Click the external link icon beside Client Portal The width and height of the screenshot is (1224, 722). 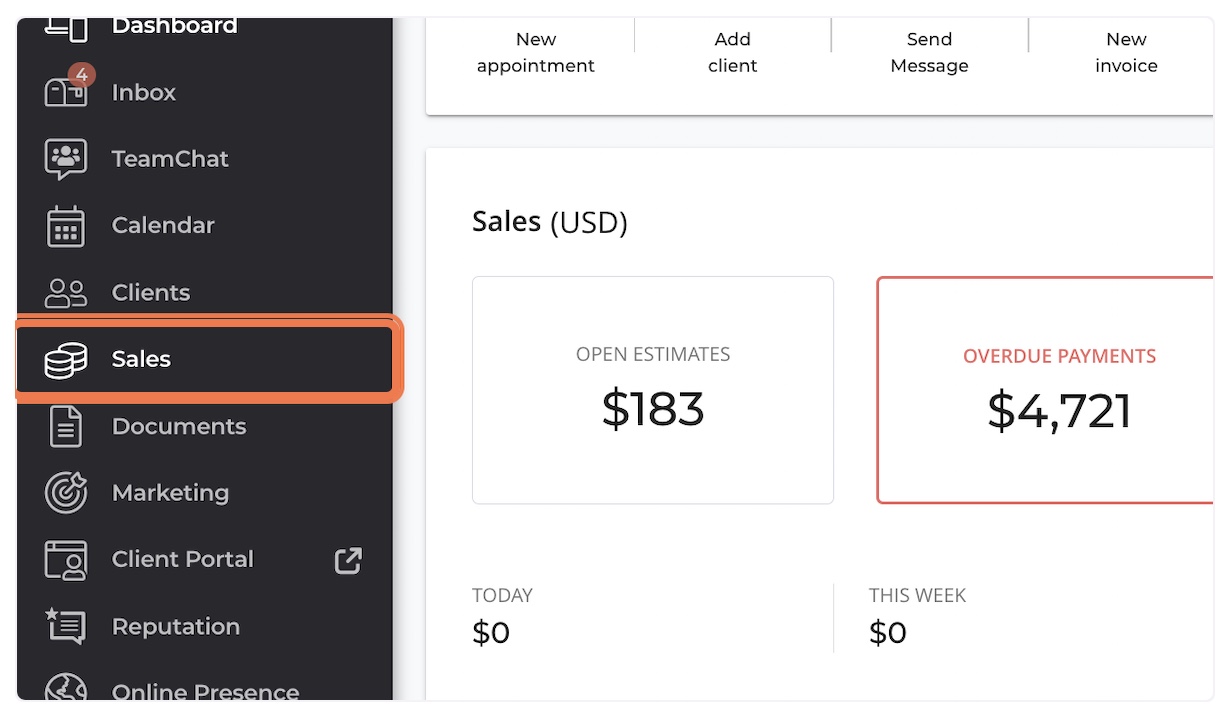pos(348,560)
